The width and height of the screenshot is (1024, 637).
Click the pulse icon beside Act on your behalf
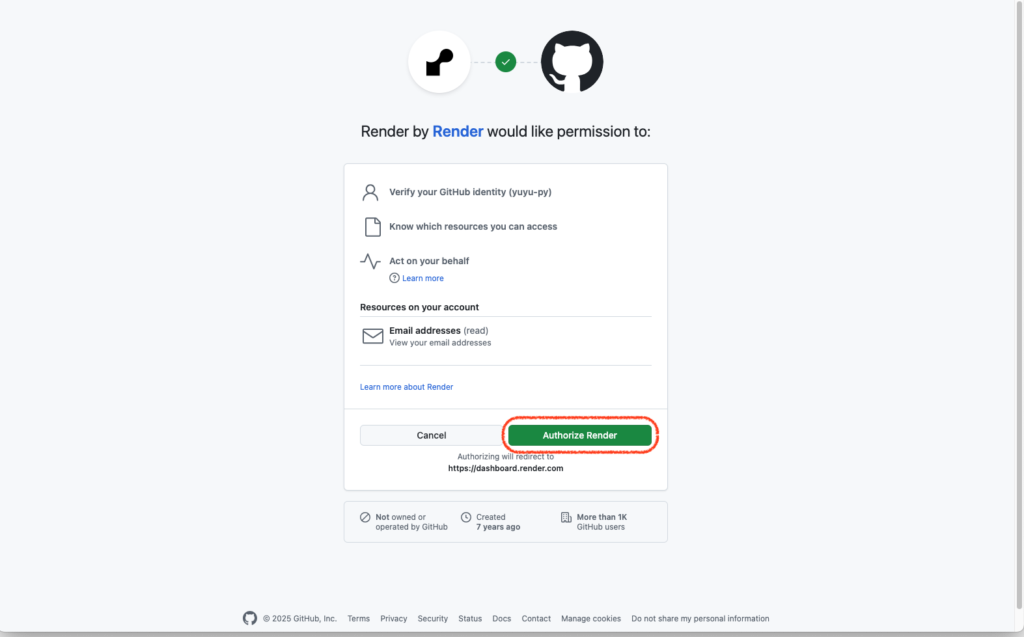coord(370,261)
